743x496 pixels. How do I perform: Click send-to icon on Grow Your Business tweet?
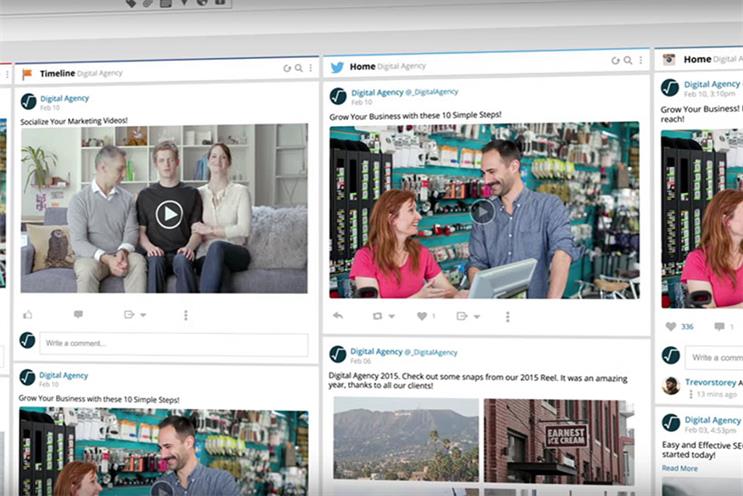pyautogui.click(x=462, y=316)
